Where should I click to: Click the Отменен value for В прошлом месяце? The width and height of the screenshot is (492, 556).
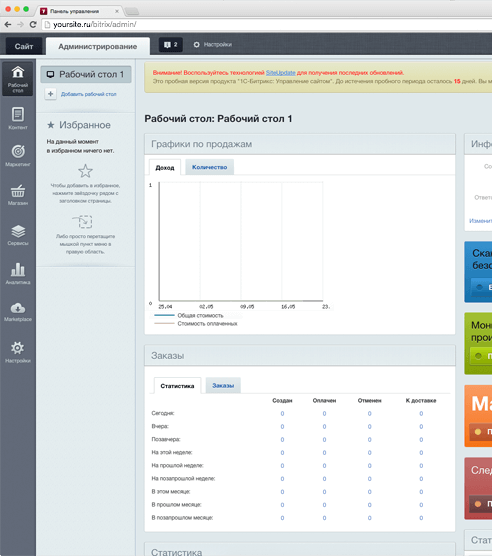pos(369,505)
